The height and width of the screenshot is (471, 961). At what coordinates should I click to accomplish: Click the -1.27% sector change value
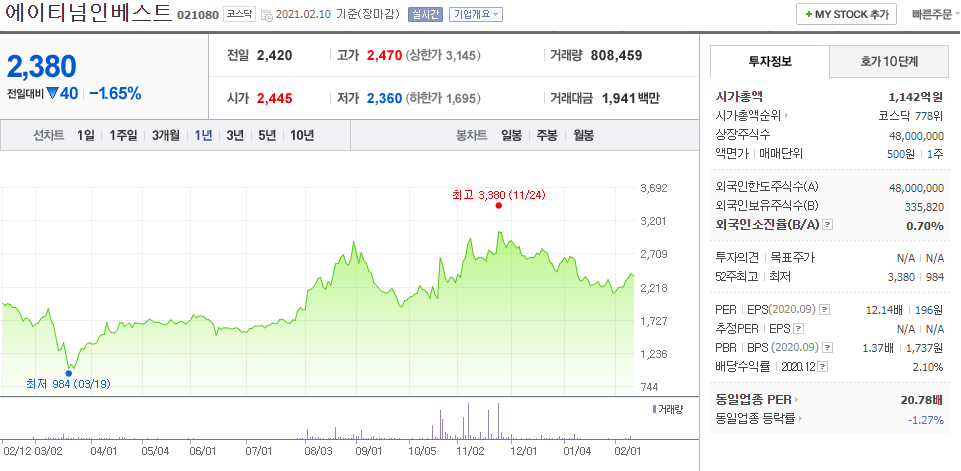[x=925, y=419]
